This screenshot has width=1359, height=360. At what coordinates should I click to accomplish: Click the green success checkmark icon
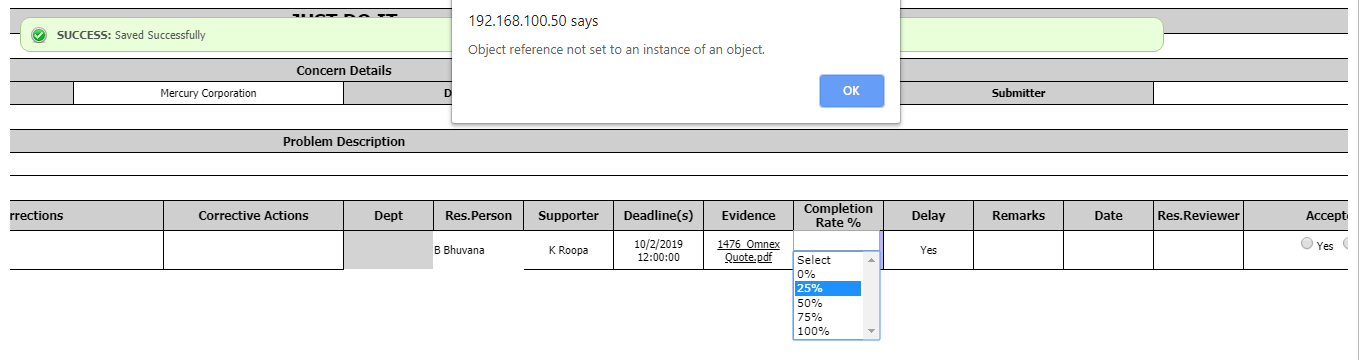tap(39, 35)
